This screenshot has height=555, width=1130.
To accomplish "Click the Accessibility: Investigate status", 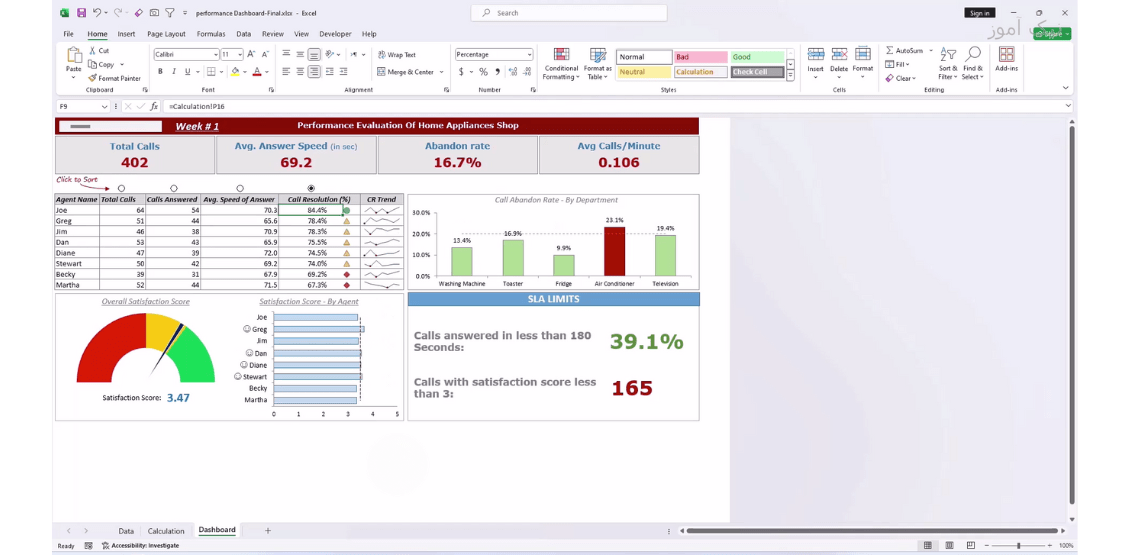I will [141, 546].
